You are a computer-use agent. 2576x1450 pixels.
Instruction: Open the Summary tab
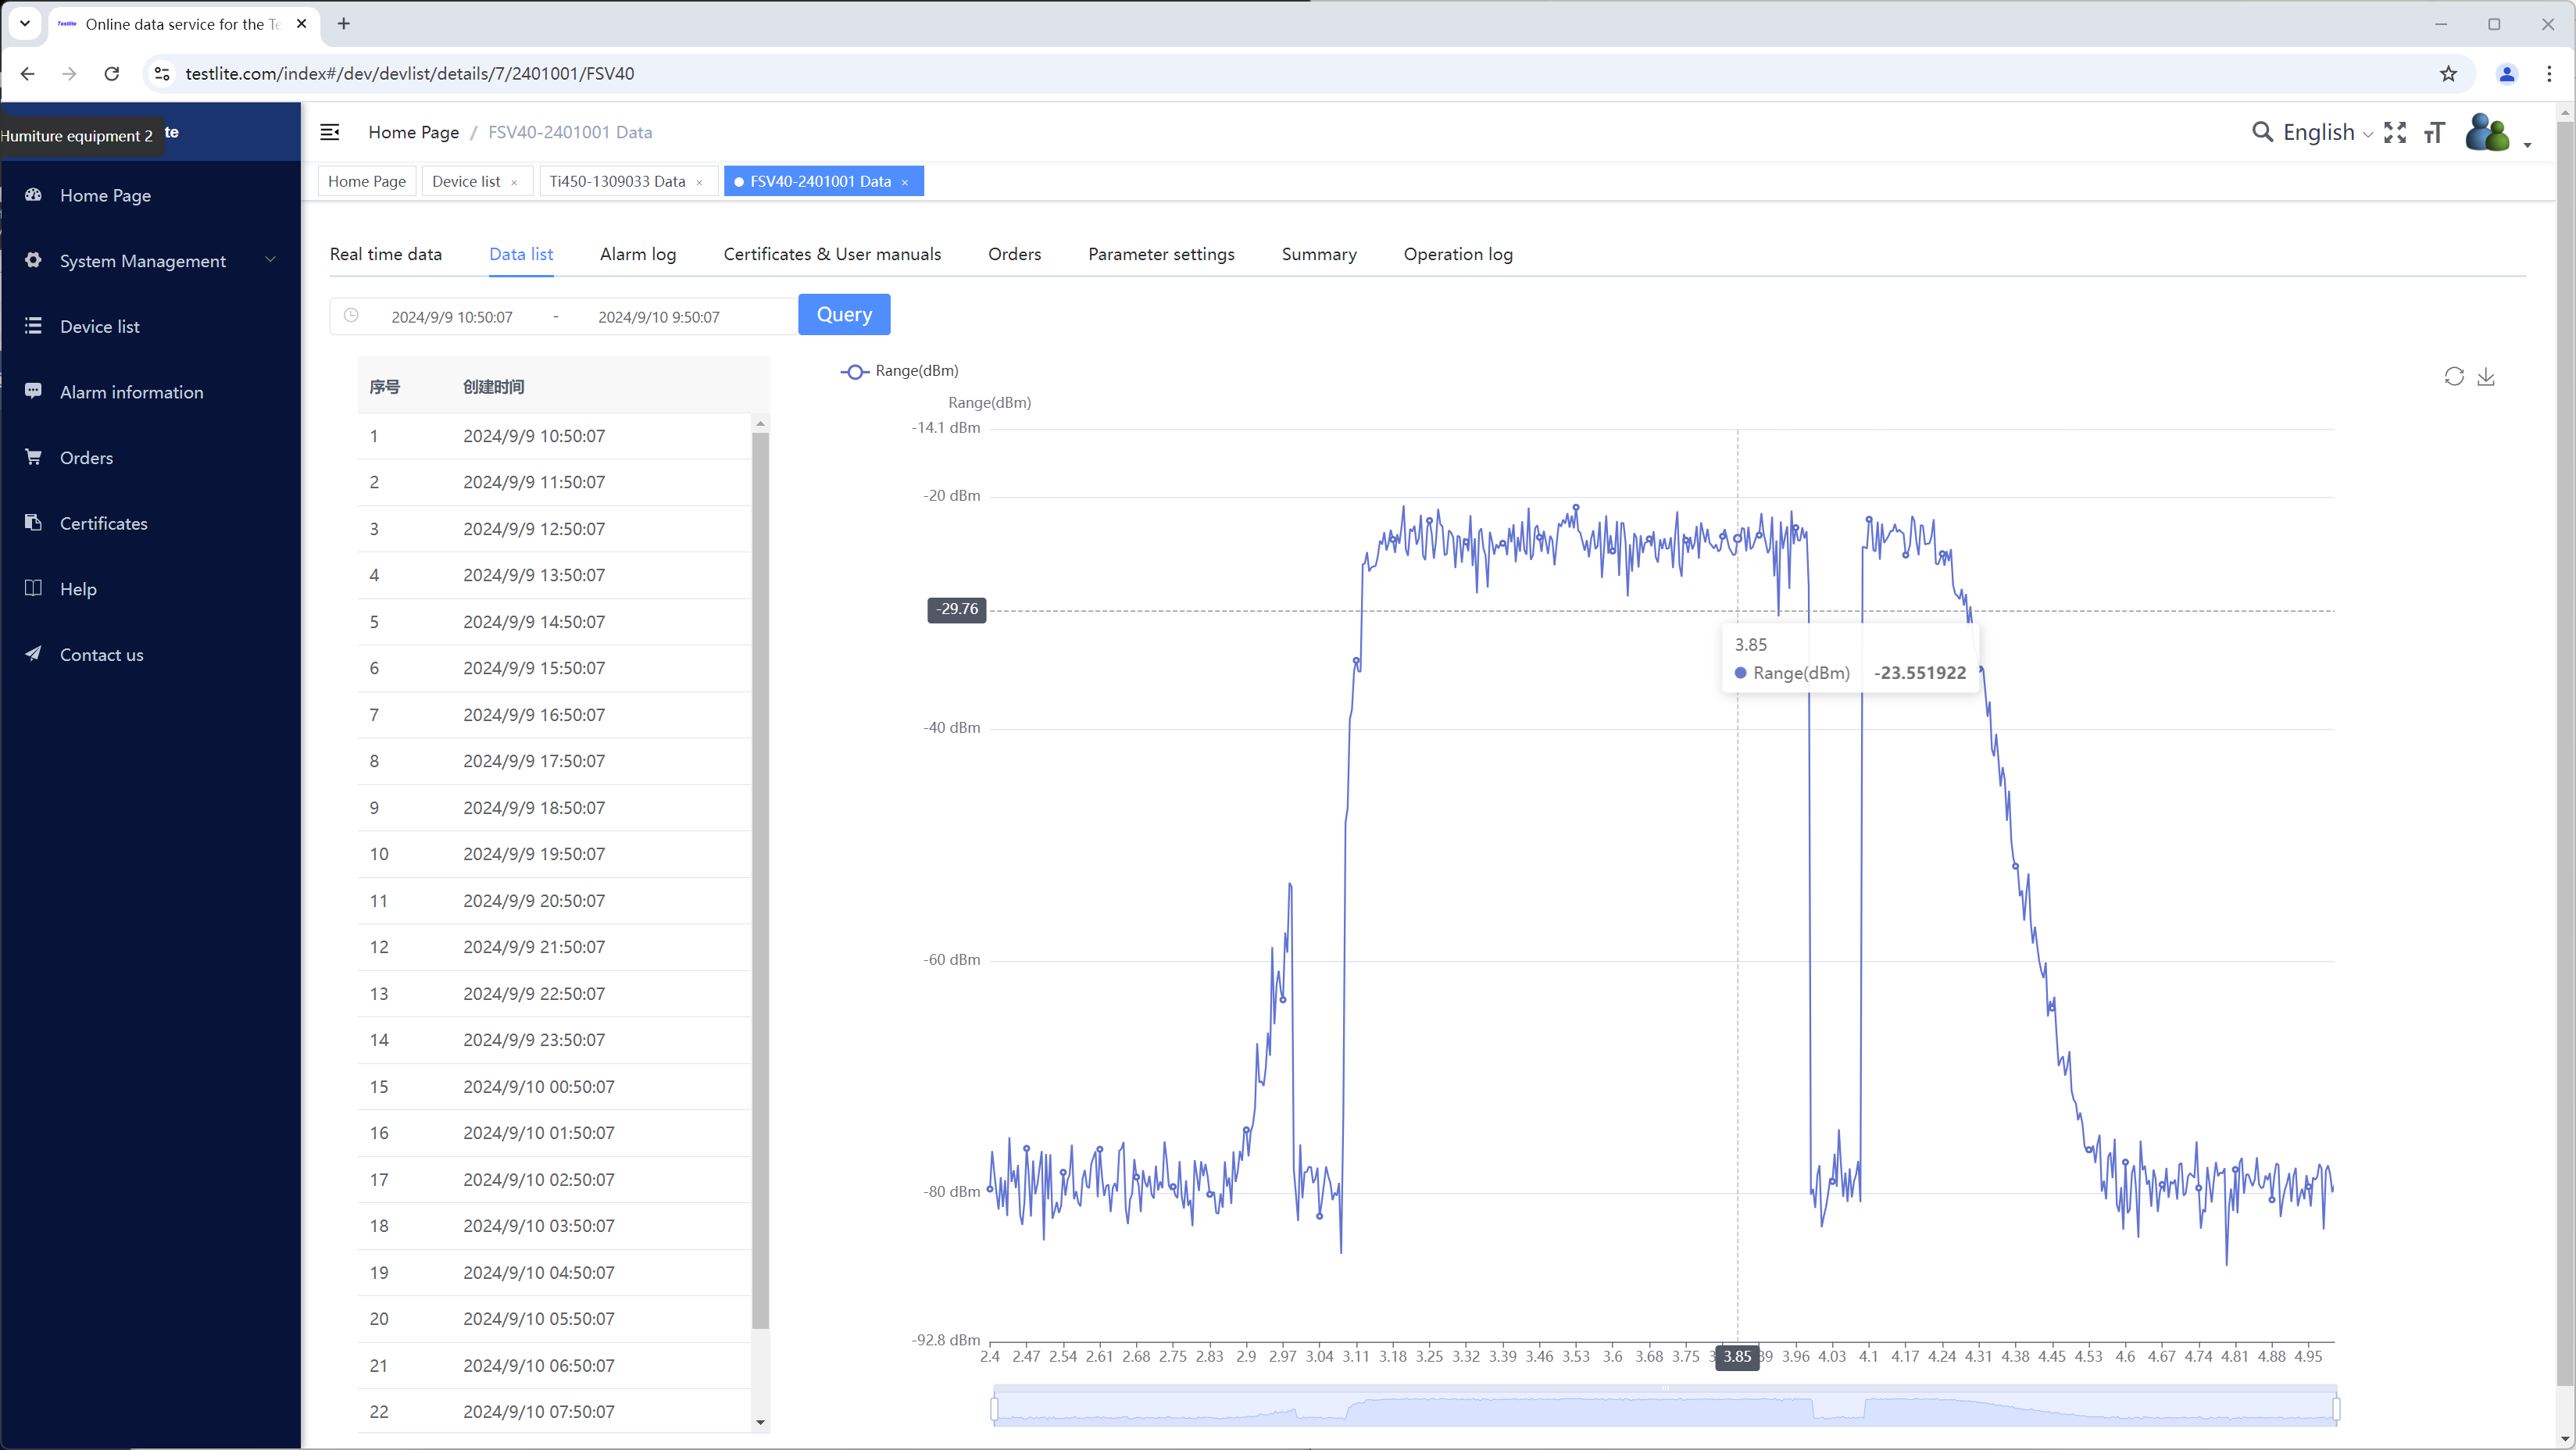[1319, 254]
